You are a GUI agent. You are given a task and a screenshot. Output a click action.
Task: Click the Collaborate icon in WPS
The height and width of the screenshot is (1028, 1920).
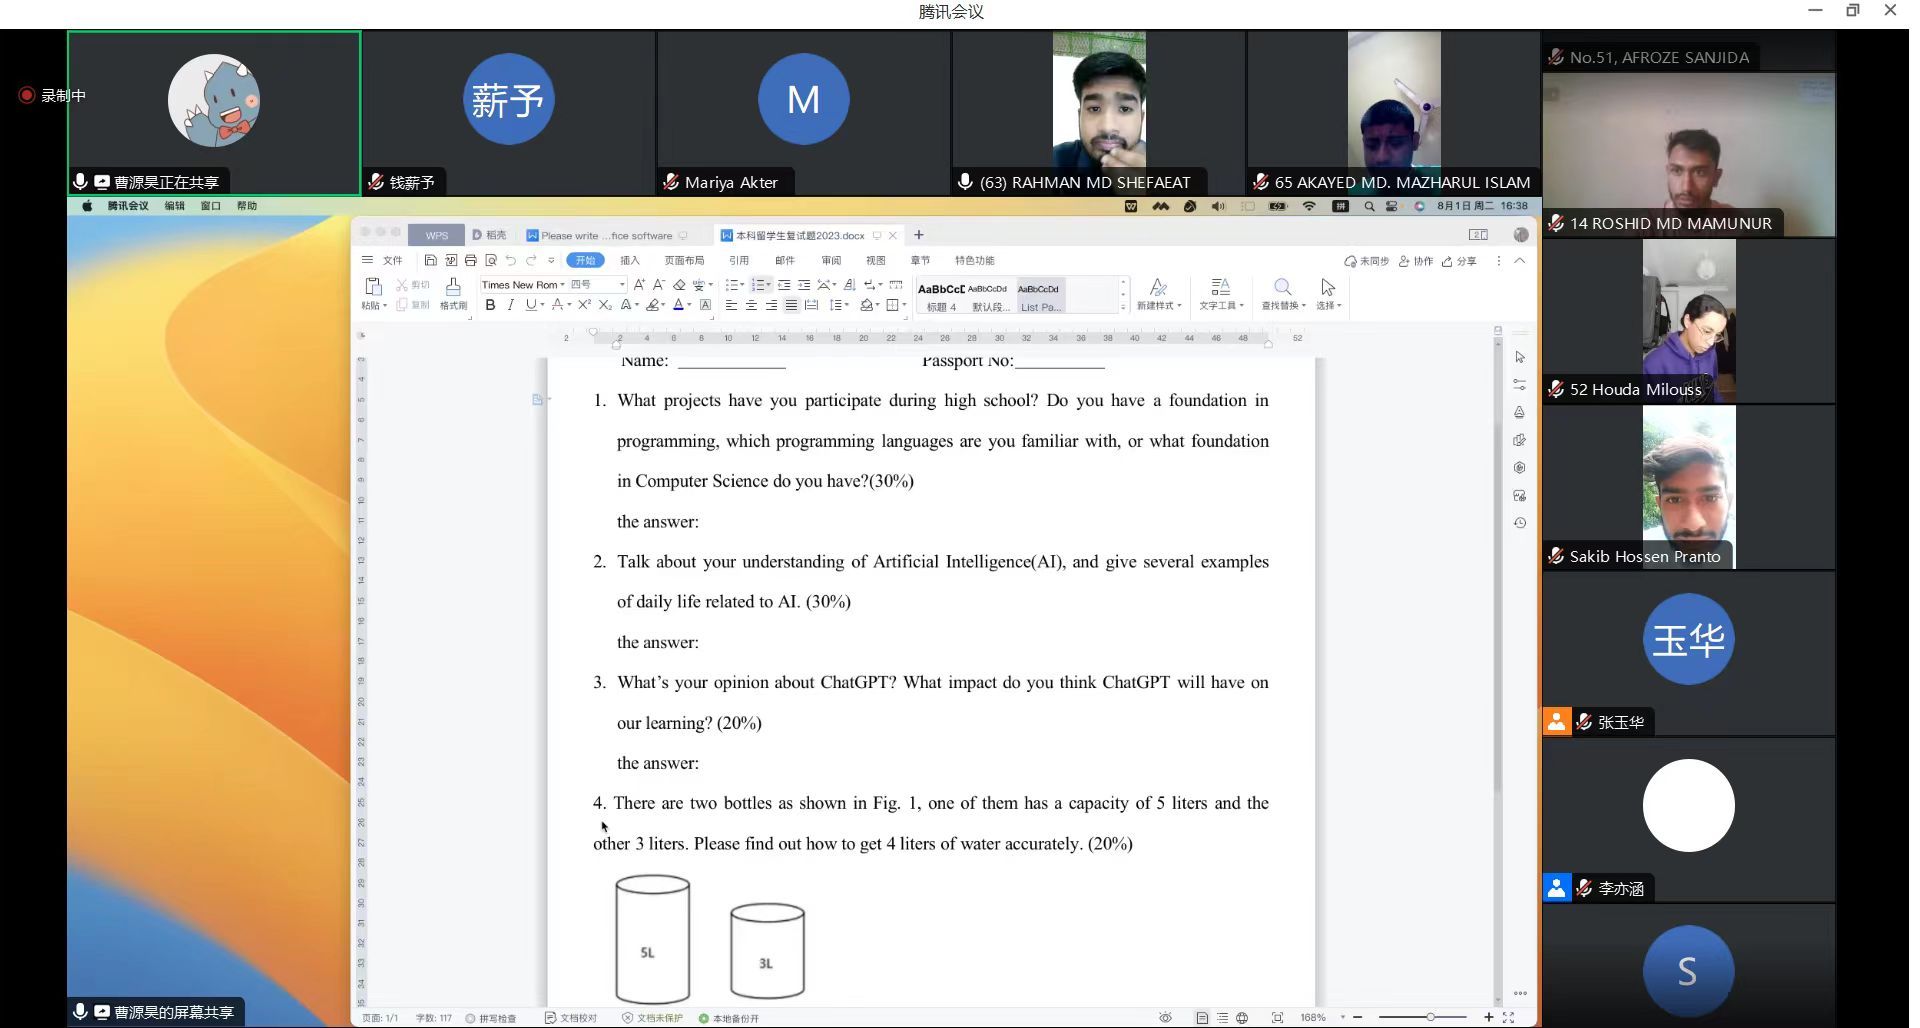click(1415, 261)
